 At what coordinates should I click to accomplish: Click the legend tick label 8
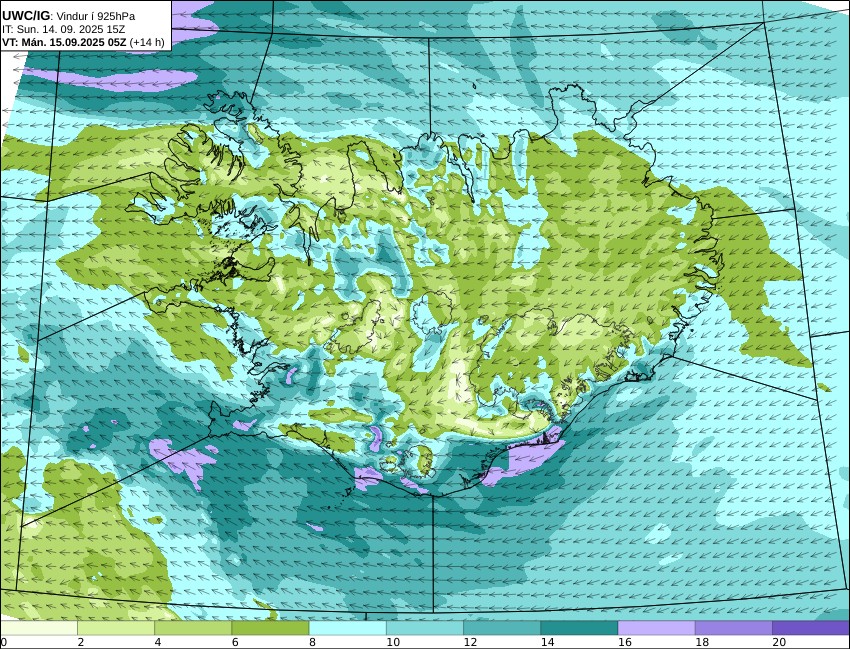(x=312, y=642)
